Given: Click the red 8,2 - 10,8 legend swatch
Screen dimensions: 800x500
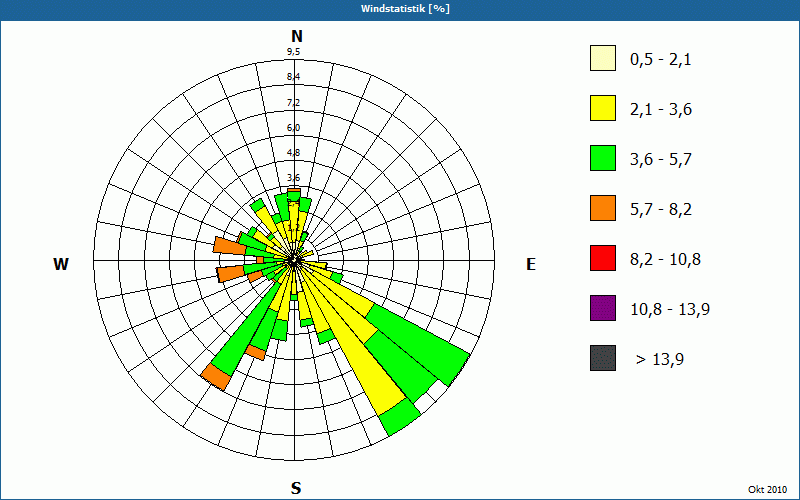Looking at the screenshot, I should point(603,258).
